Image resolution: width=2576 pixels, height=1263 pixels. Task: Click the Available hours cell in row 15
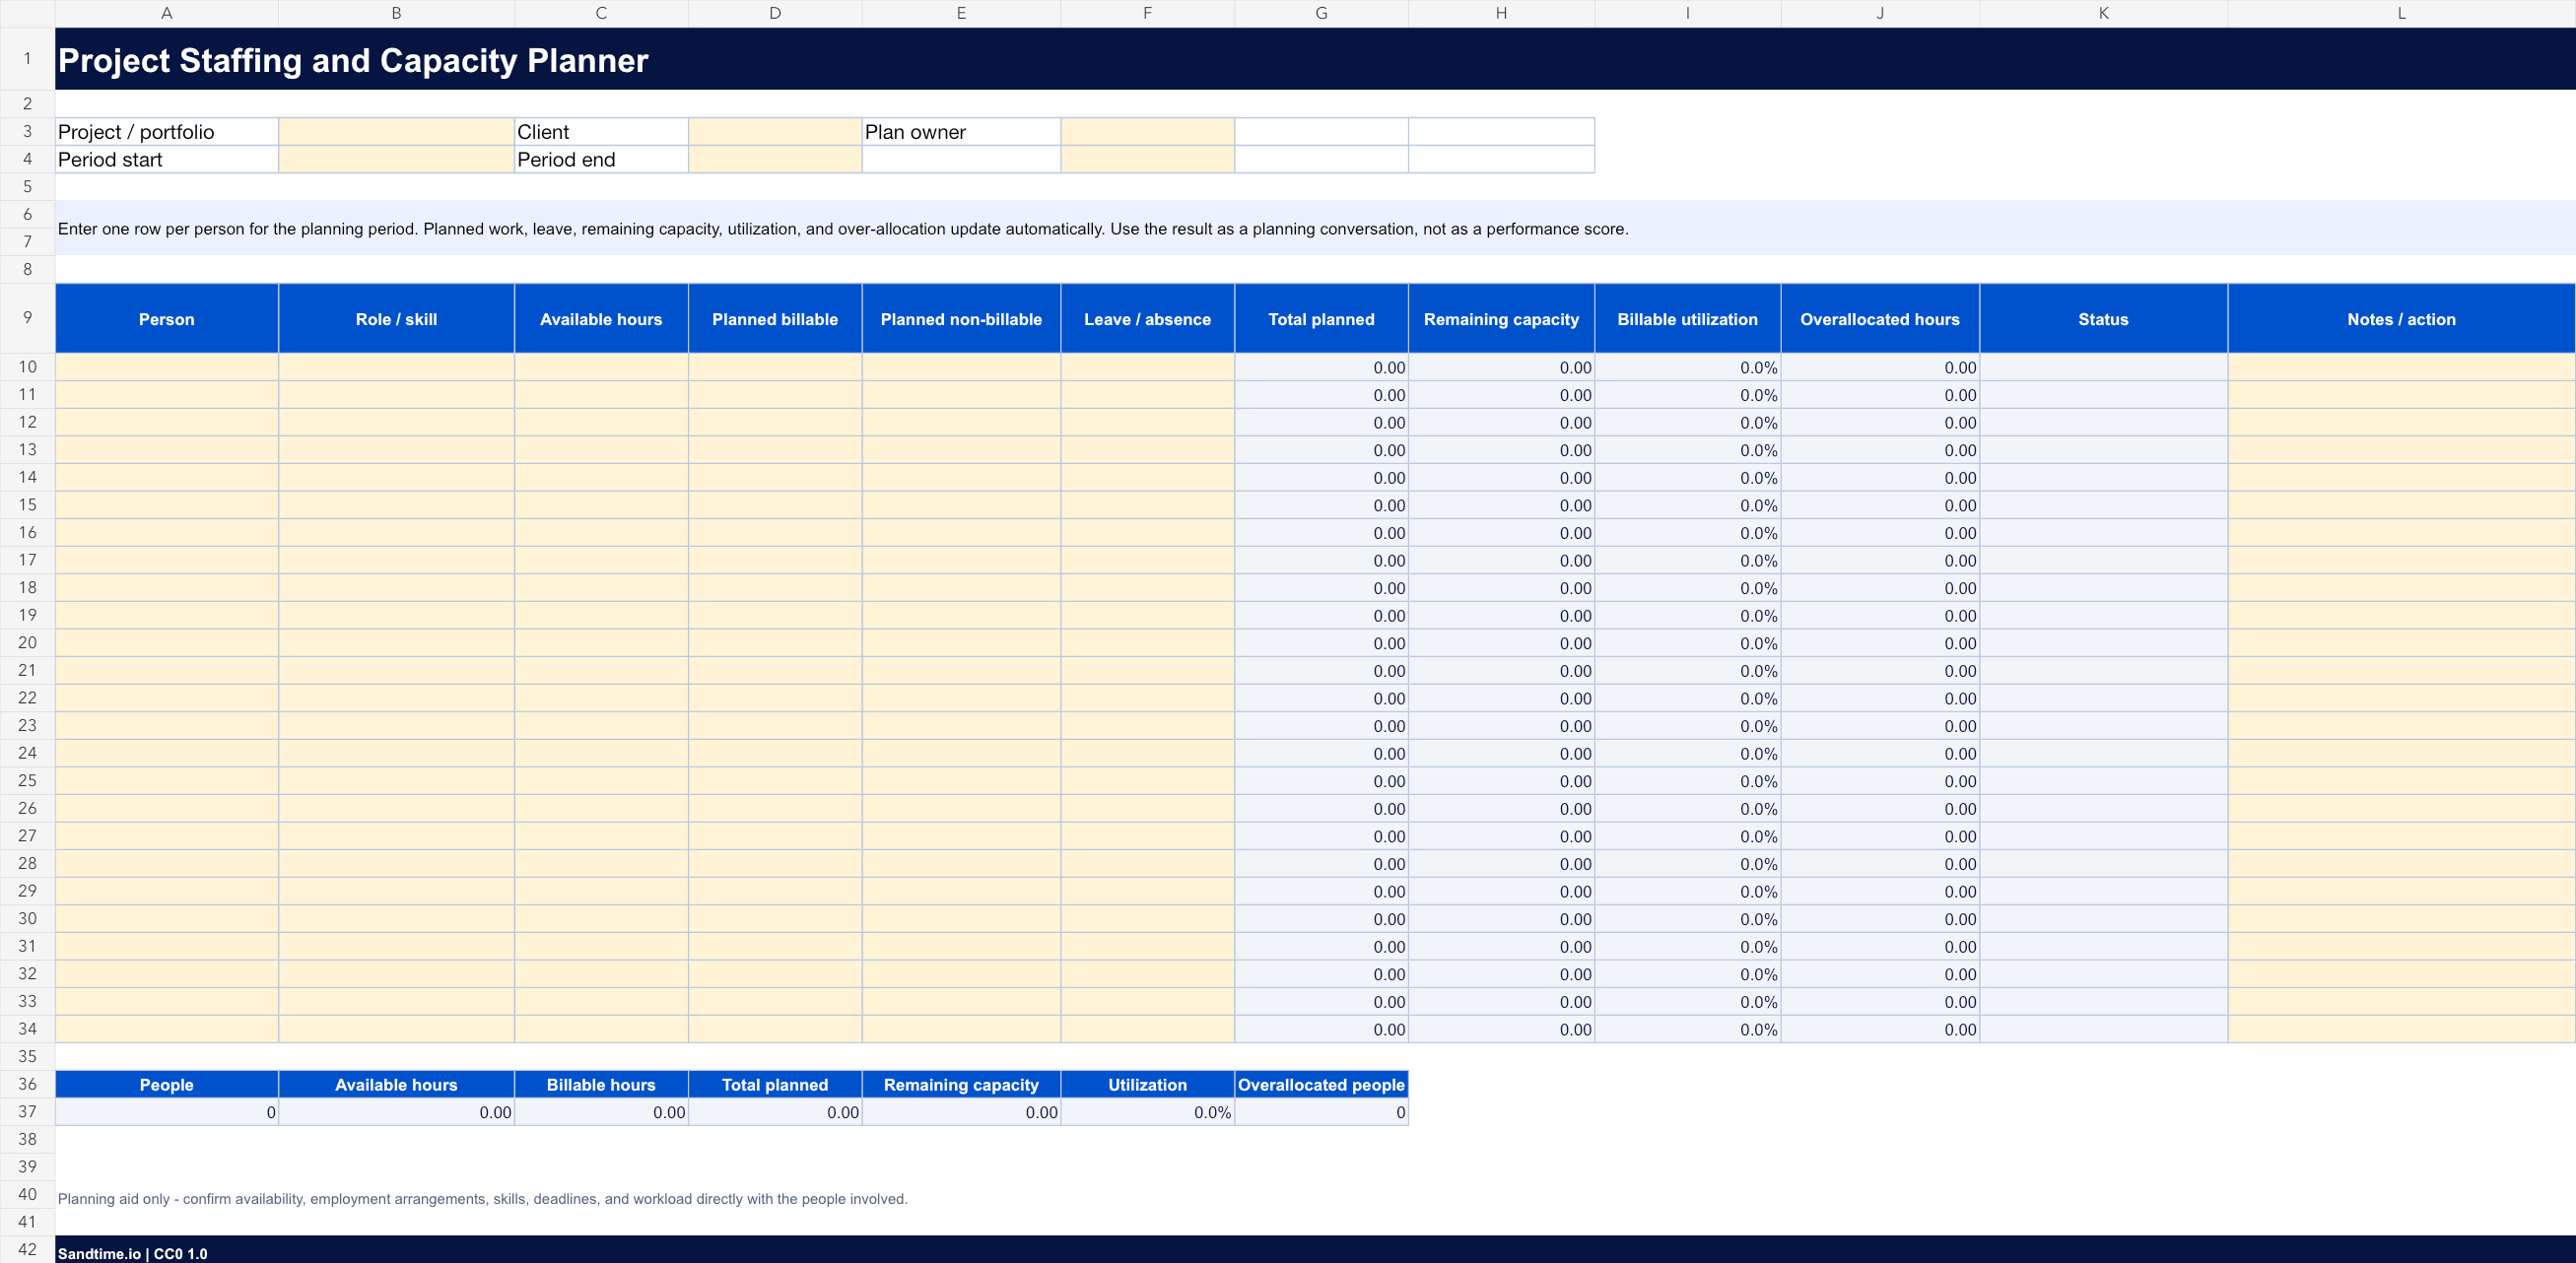(601, 505)
